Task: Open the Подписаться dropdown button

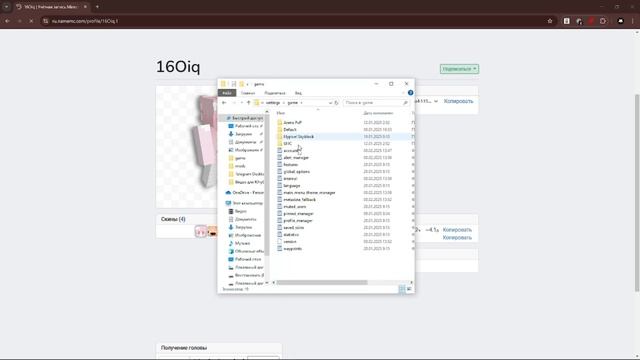Action: click(459, 69)
